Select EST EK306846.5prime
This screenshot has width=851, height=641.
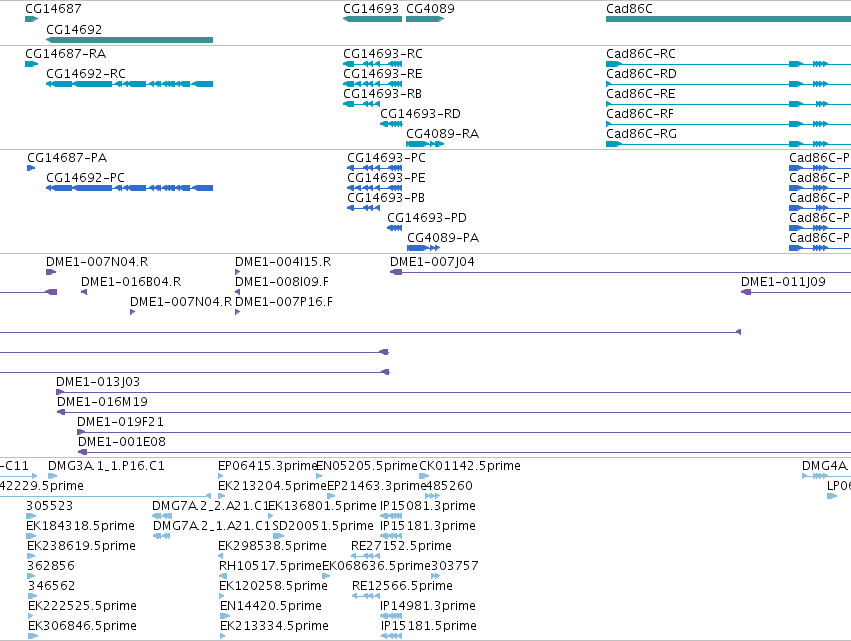tap(82, 627)
